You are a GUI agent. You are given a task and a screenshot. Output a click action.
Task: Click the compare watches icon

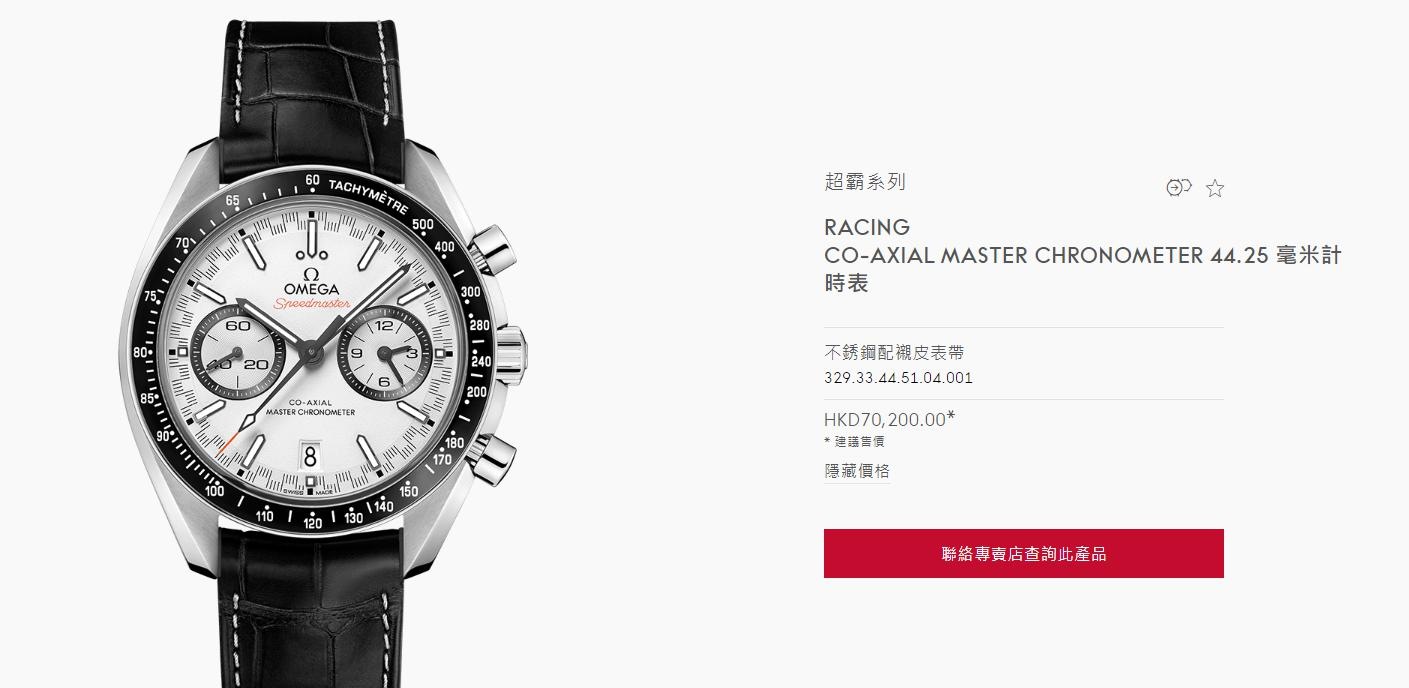(1179, 187)
